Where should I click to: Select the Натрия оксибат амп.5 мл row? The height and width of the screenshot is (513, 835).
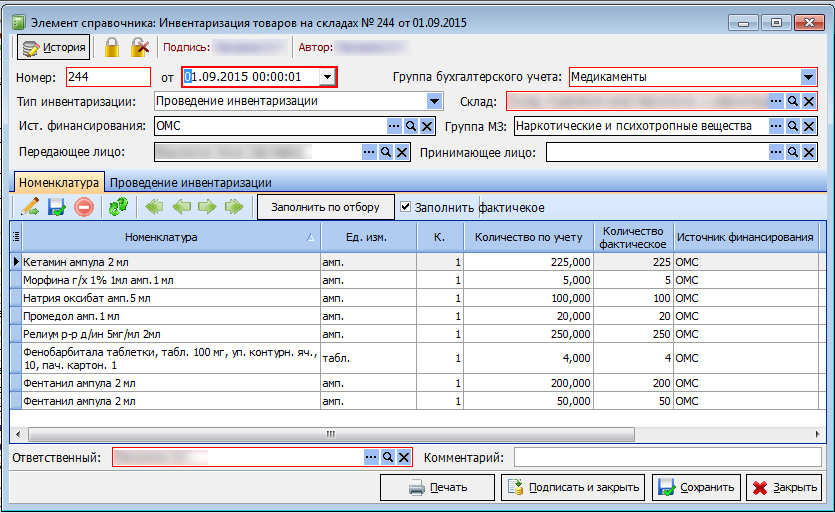click(414, 298)
